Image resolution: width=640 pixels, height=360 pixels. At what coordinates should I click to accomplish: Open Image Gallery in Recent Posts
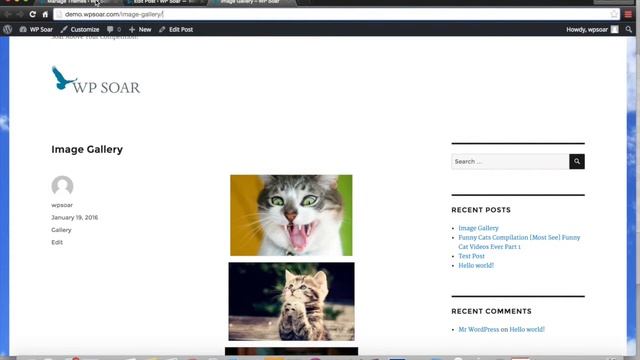tap(478, 228)
